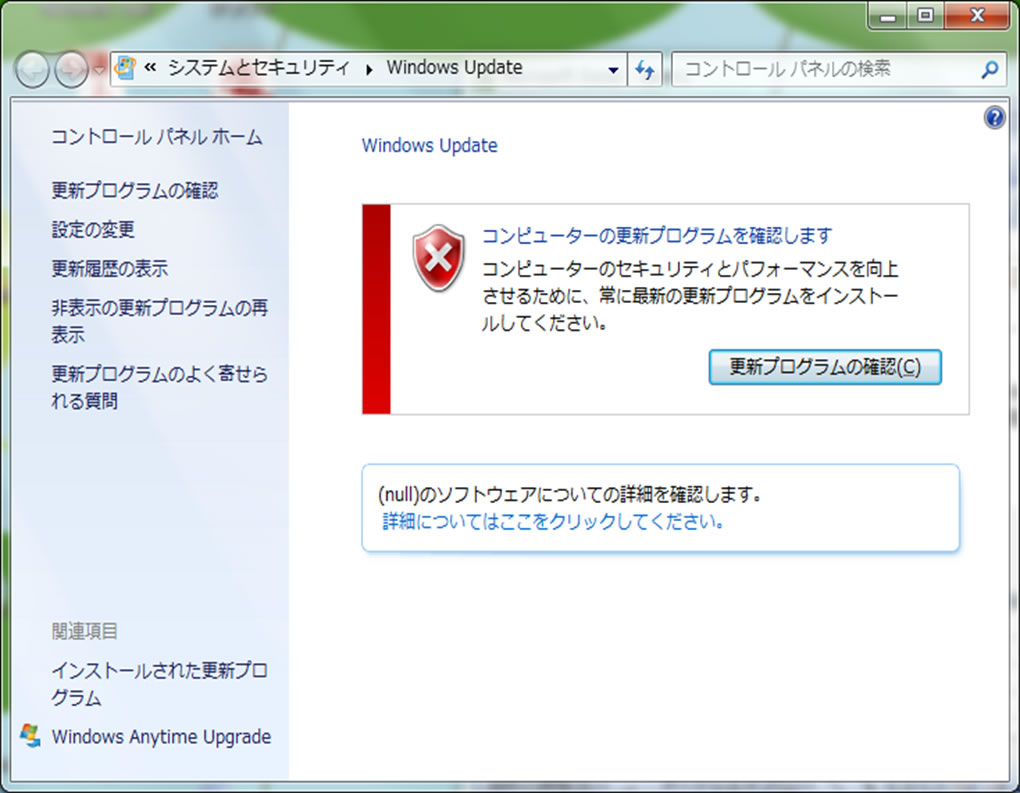The height and width of the screenshot is (793, 1020).
Task: Click the back navigation arrow
Action: pyautogui.click(x=32, y=69)
